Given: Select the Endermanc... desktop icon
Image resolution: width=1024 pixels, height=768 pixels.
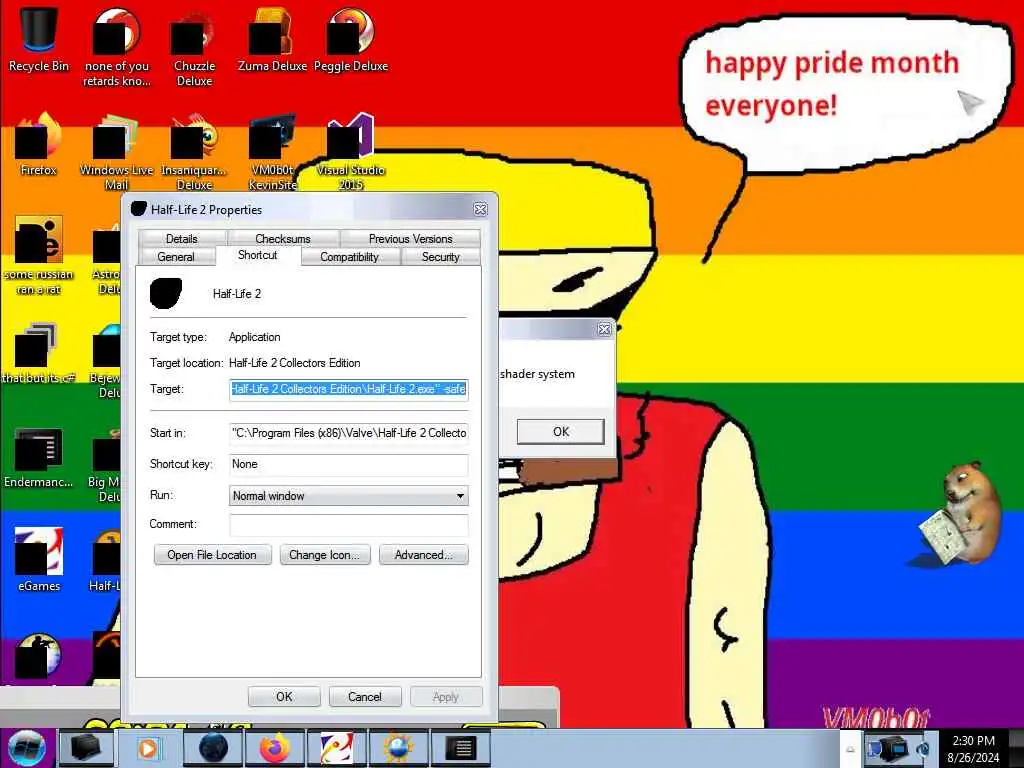Looking at the screenshot, I should click(x=39, y=457).
